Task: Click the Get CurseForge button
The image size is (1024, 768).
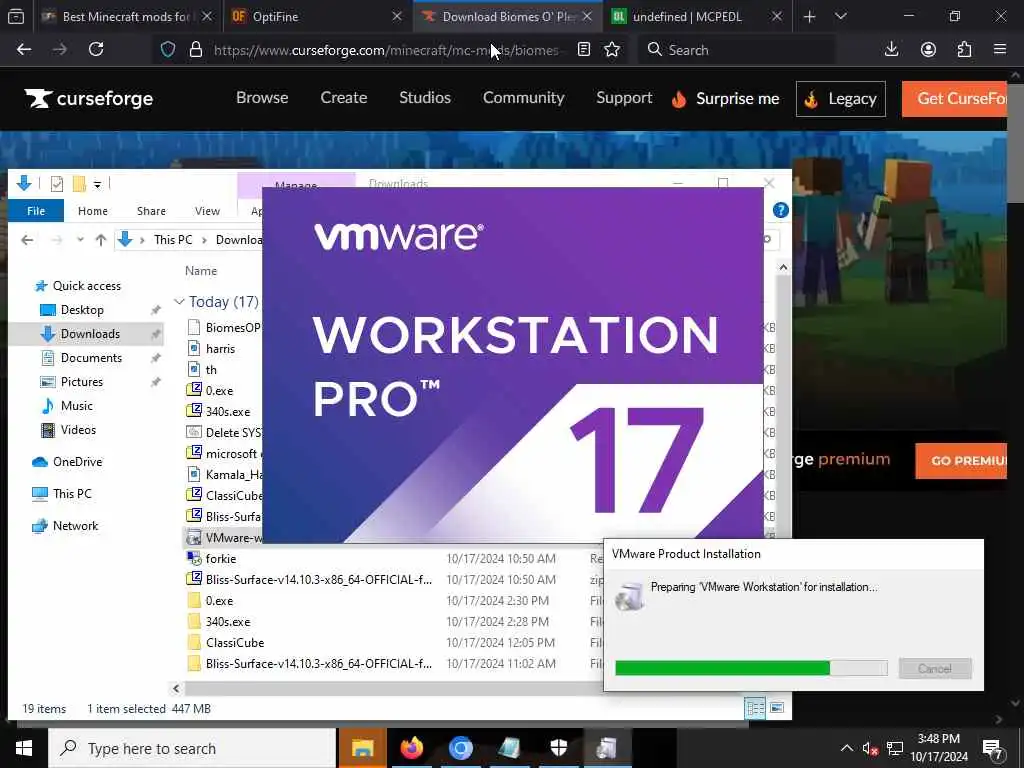Action: [x=955, y=99]
